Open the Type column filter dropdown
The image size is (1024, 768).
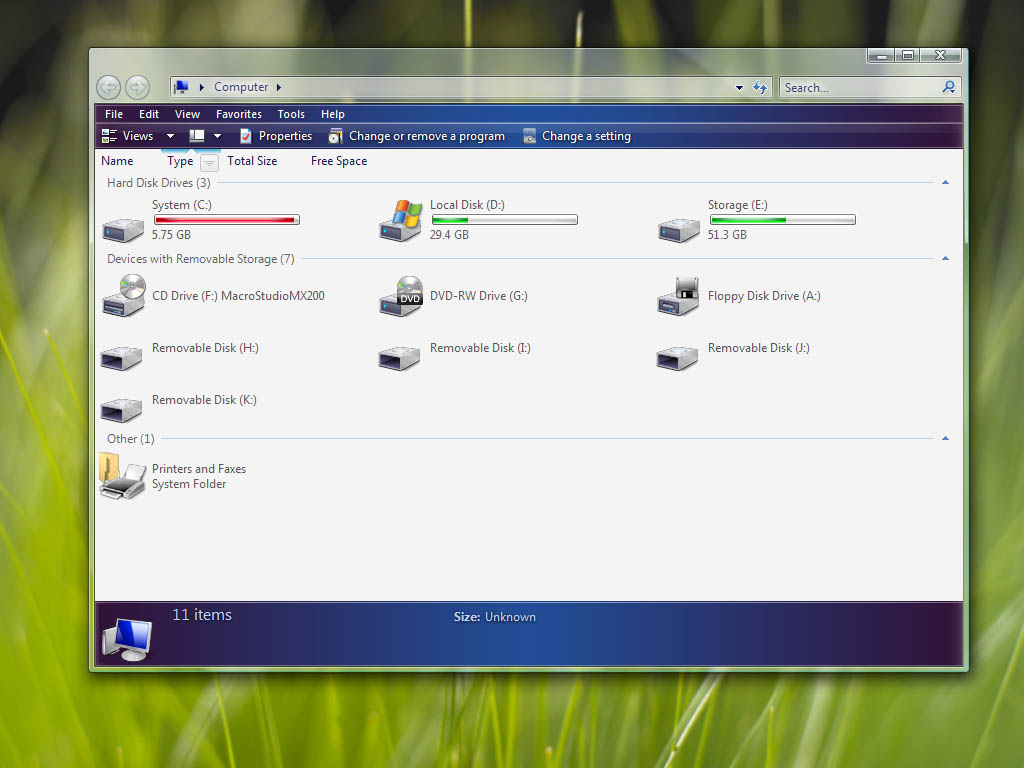tap(209, 162)
